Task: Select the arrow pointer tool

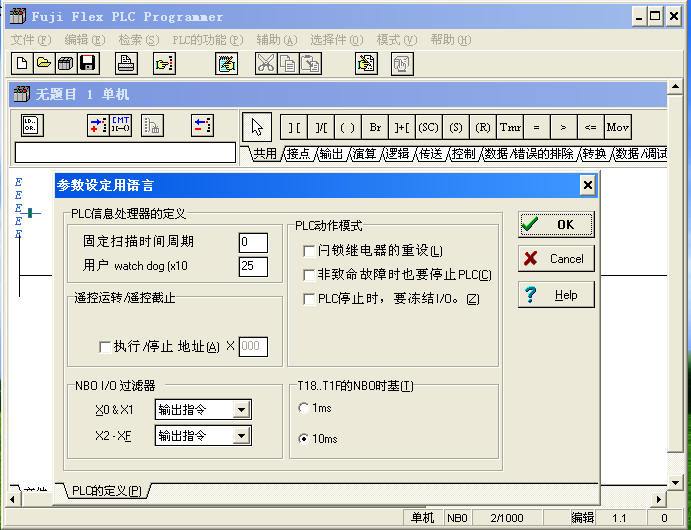Action: pos(257,127)
